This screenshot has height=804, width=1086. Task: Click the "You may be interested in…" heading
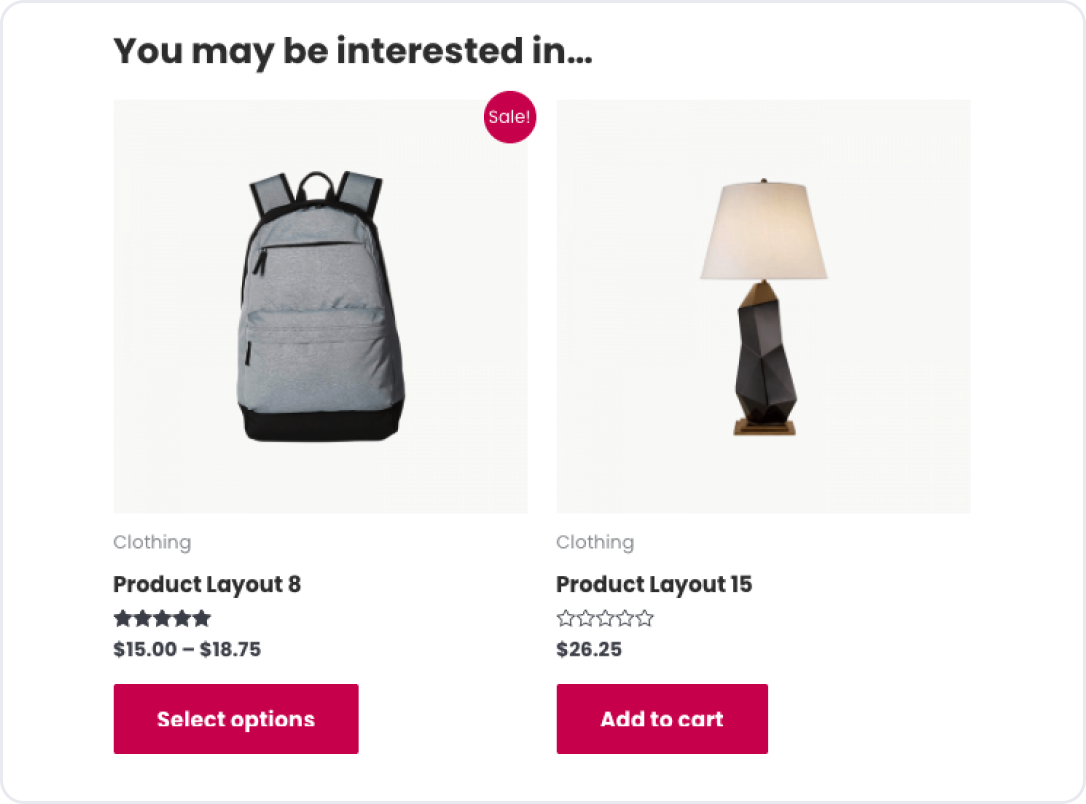tap(353, 50)
